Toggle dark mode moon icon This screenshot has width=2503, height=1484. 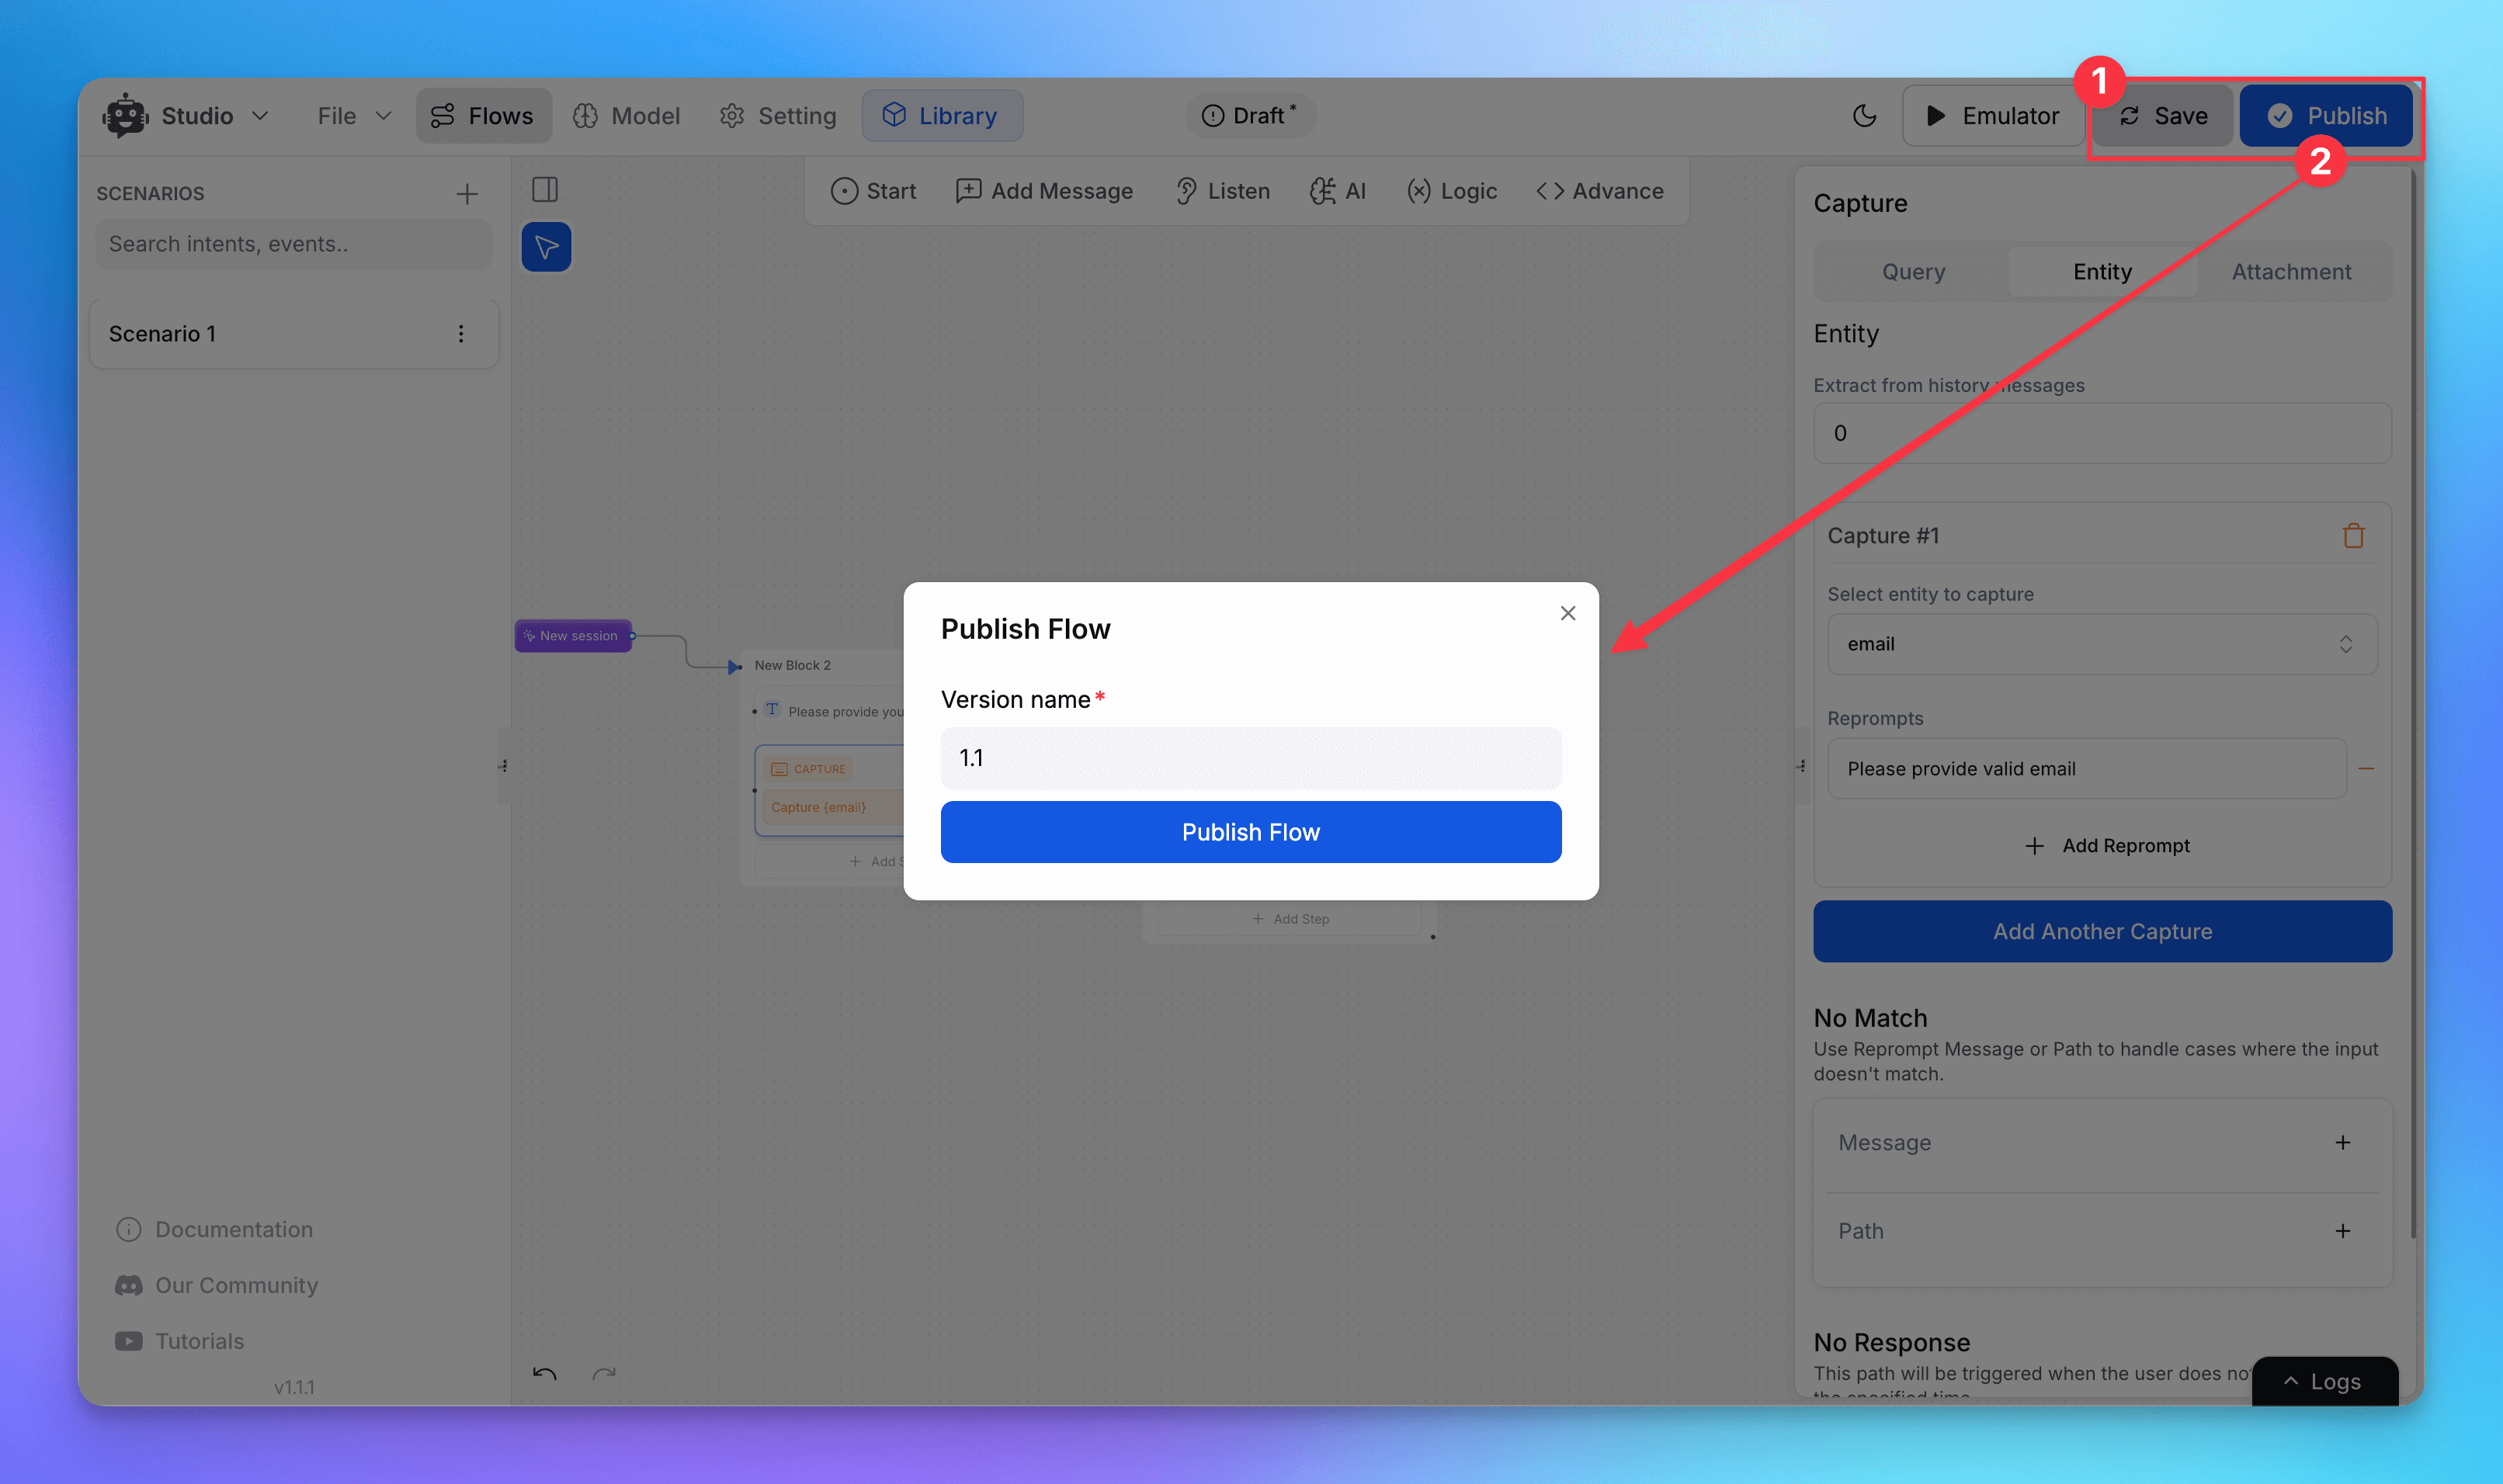(1864, 116)
